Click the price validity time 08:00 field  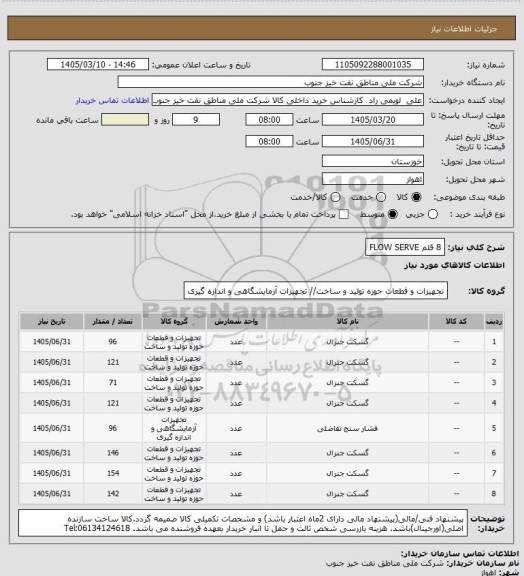(269, 141)
